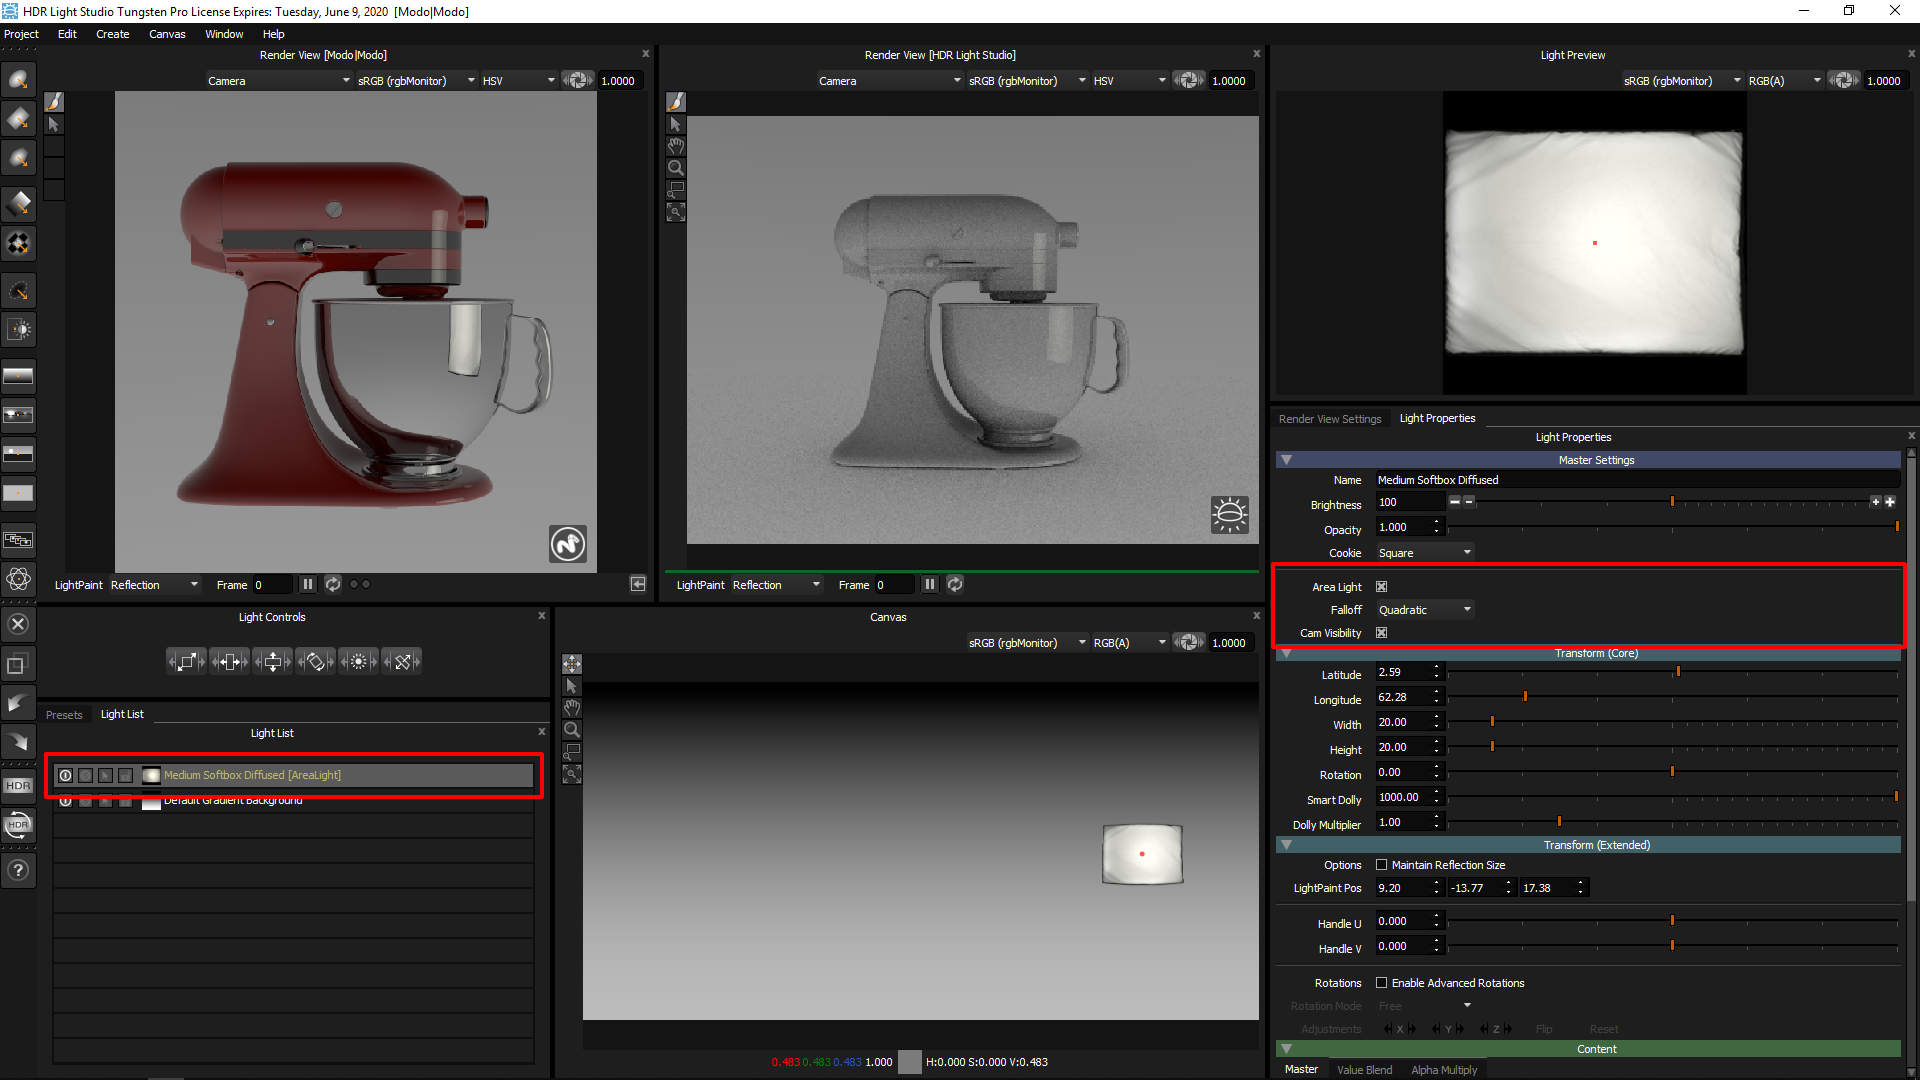The height and width of the screenshot is (1080, 1920).
Task: Open help with question mark icon
Action: [18, 871]
